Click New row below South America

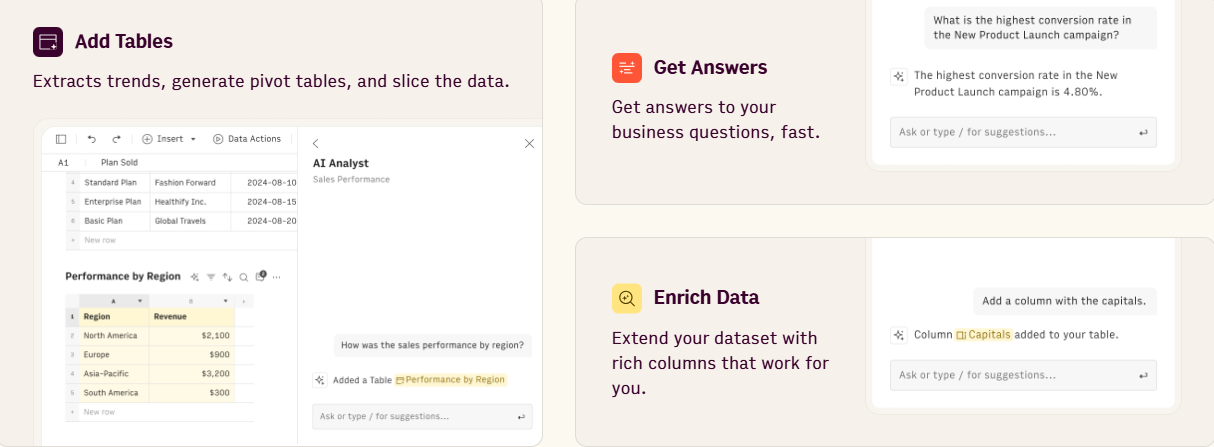click(x=98, y=412)
